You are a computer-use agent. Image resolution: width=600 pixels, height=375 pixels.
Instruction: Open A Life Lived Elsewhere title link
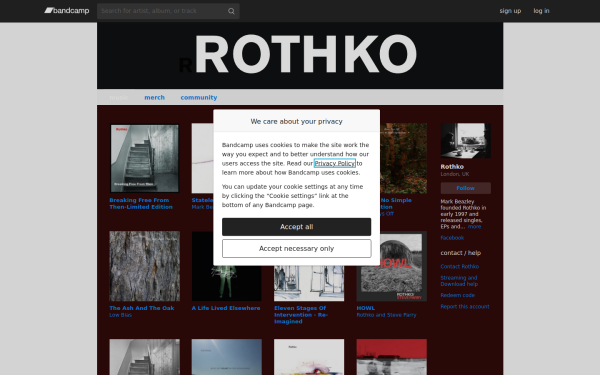pyautogui.click(x=226, y=308)
